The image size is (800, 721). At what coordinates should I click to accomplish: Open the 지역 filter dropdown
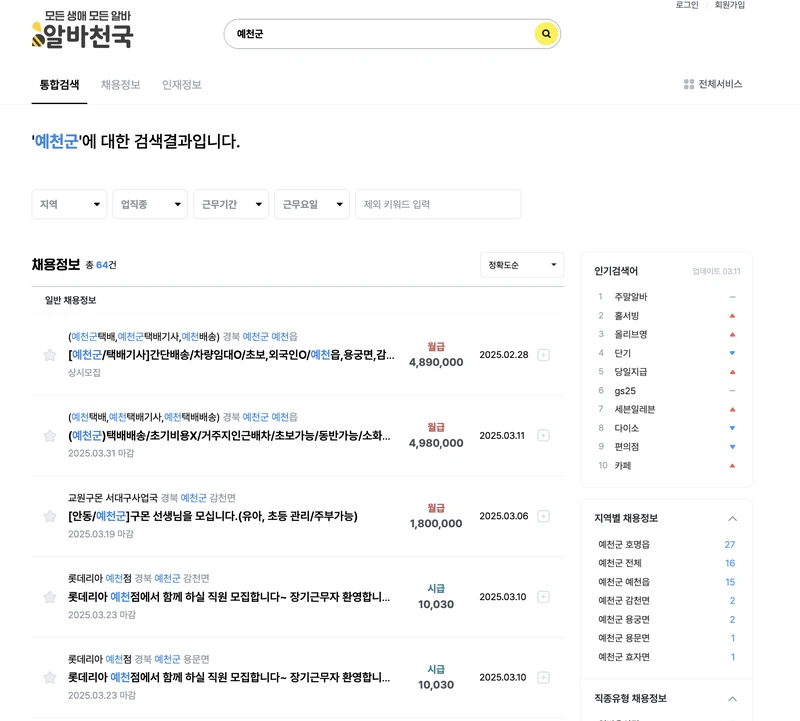point(68,204)
